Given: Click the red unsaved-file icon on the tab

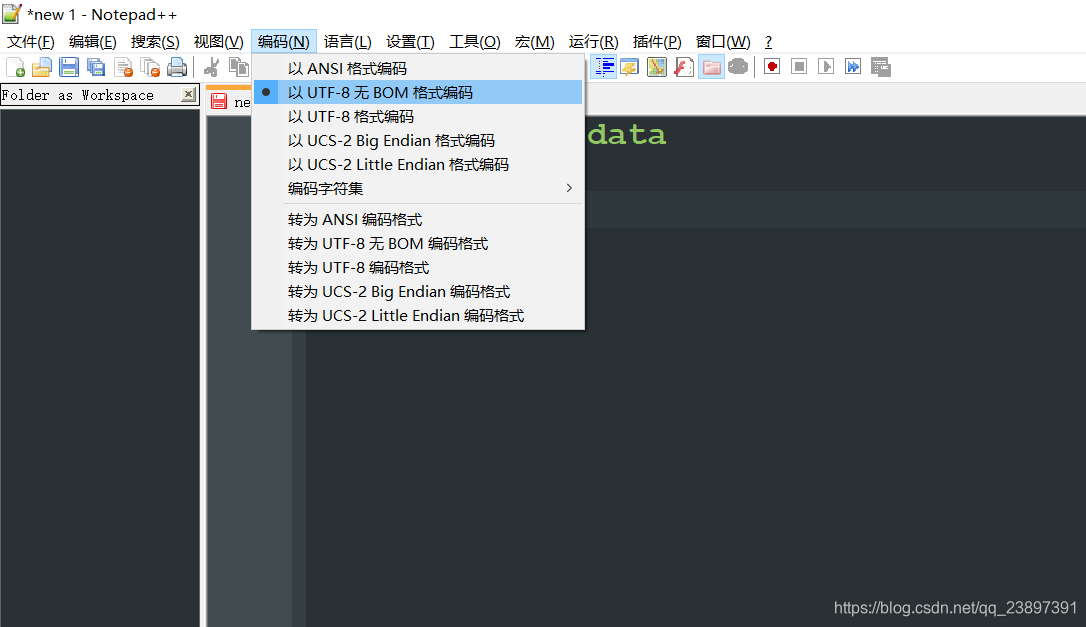Looking at the screenshot, I should tap(219, 101).
